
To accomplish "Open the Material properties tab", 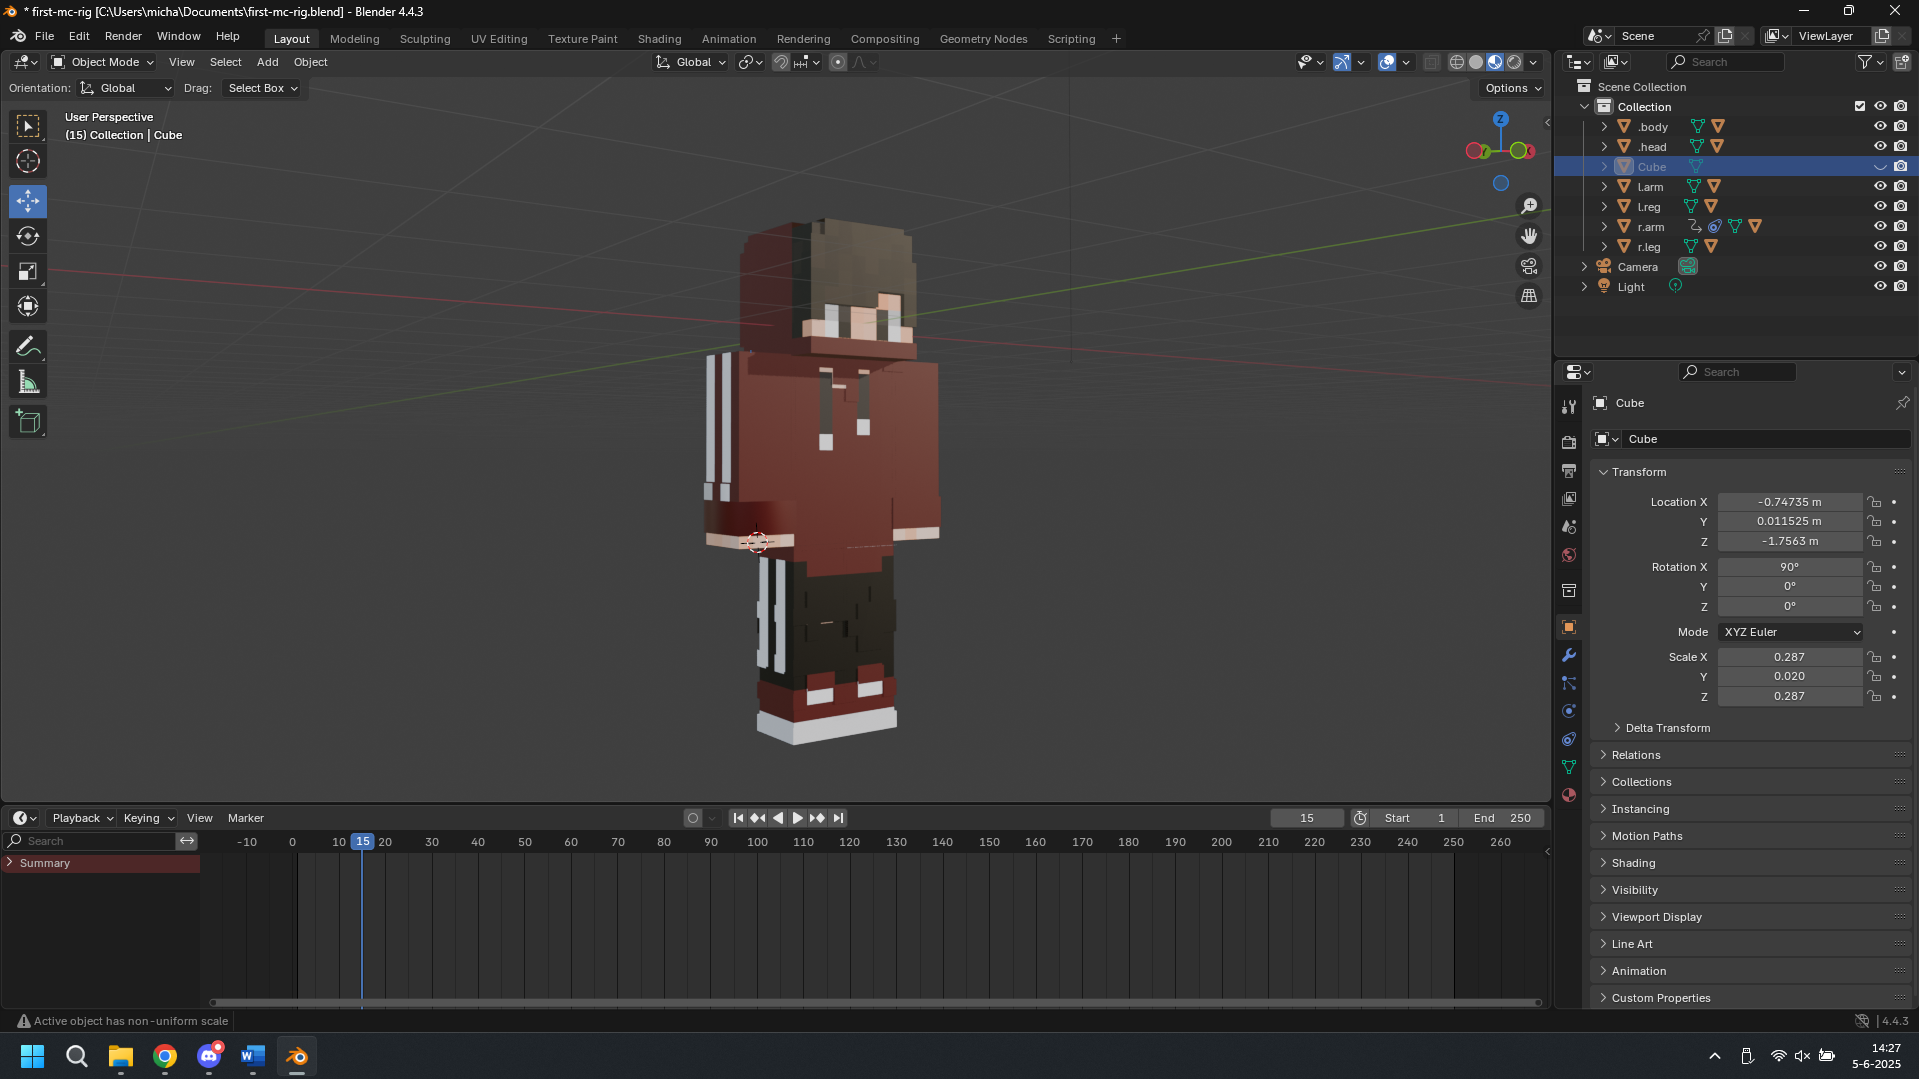I will pos(1569,795).
